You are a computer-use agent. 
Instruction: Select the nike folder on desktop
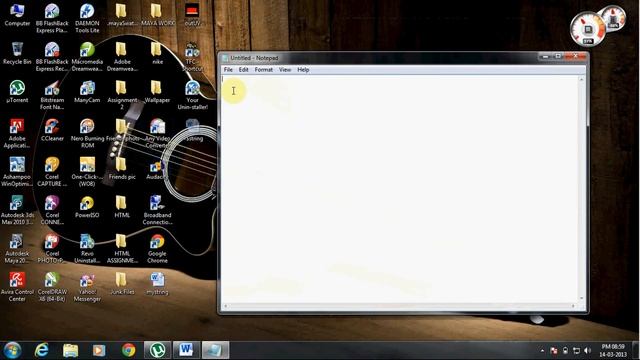[x=157, y=53]
